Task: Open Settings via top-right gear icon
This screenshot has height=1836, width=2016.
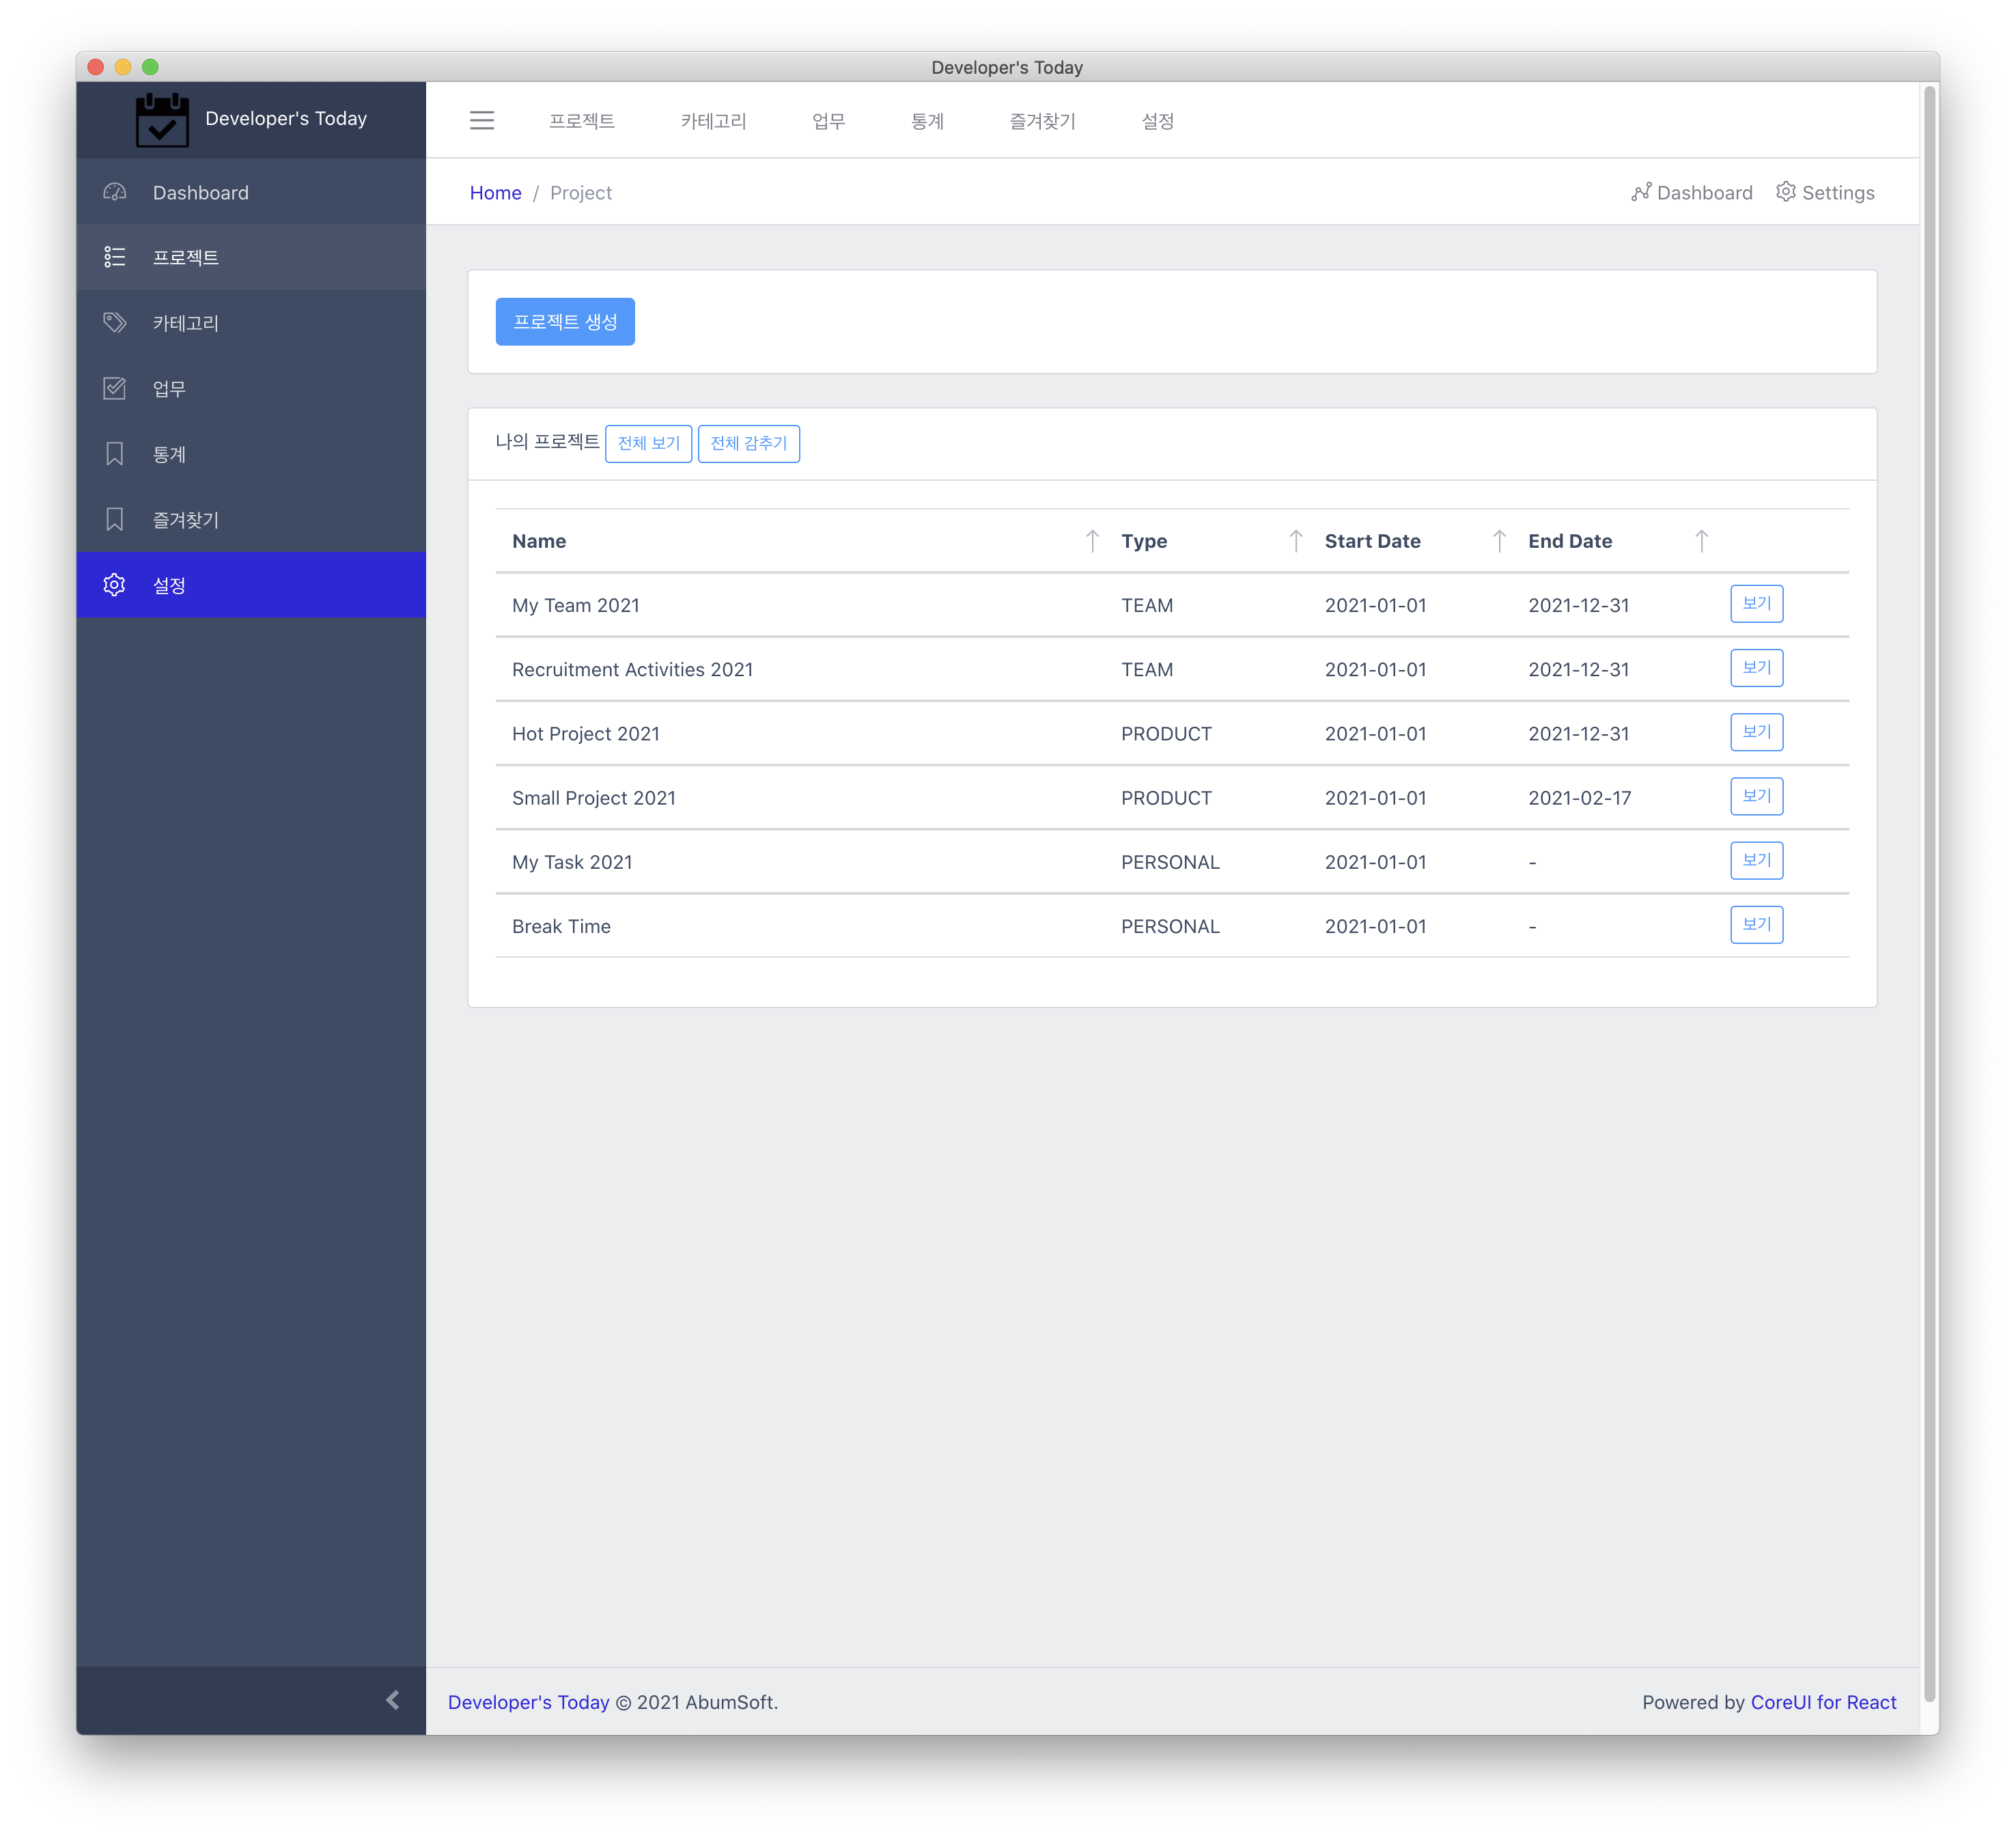Action: click(1786, 192)
